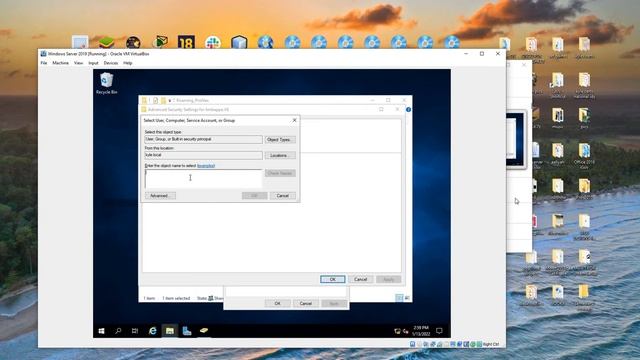This screenshot has width=640, height=360.
Task: Click the object type field
Action: (x=203, y=139)
